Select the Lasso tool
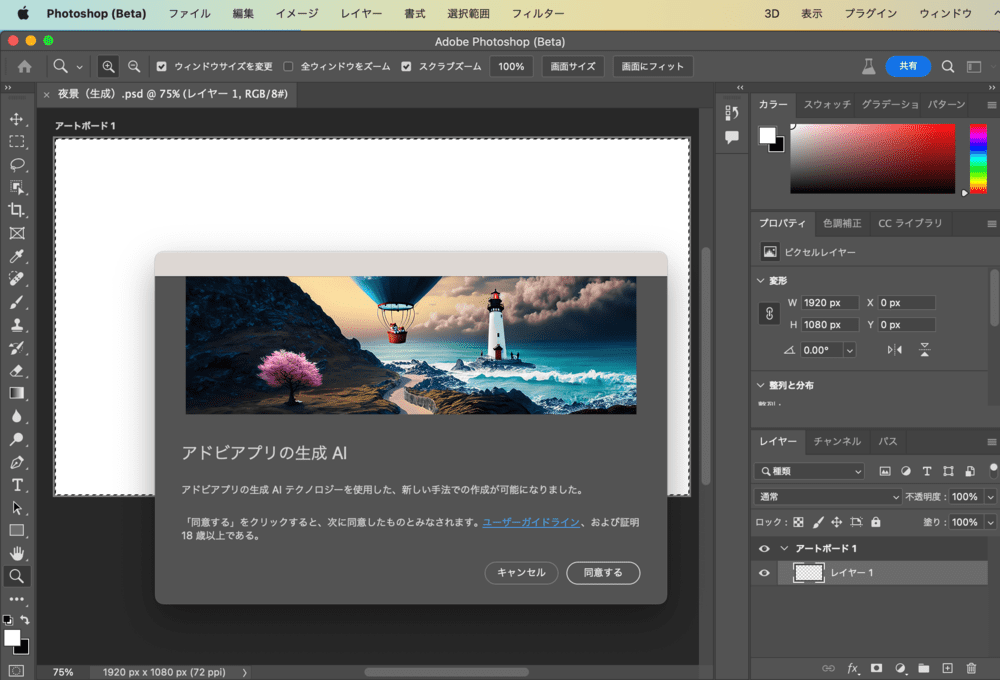This screenshot has height=680, width=1000. (17, 165)
